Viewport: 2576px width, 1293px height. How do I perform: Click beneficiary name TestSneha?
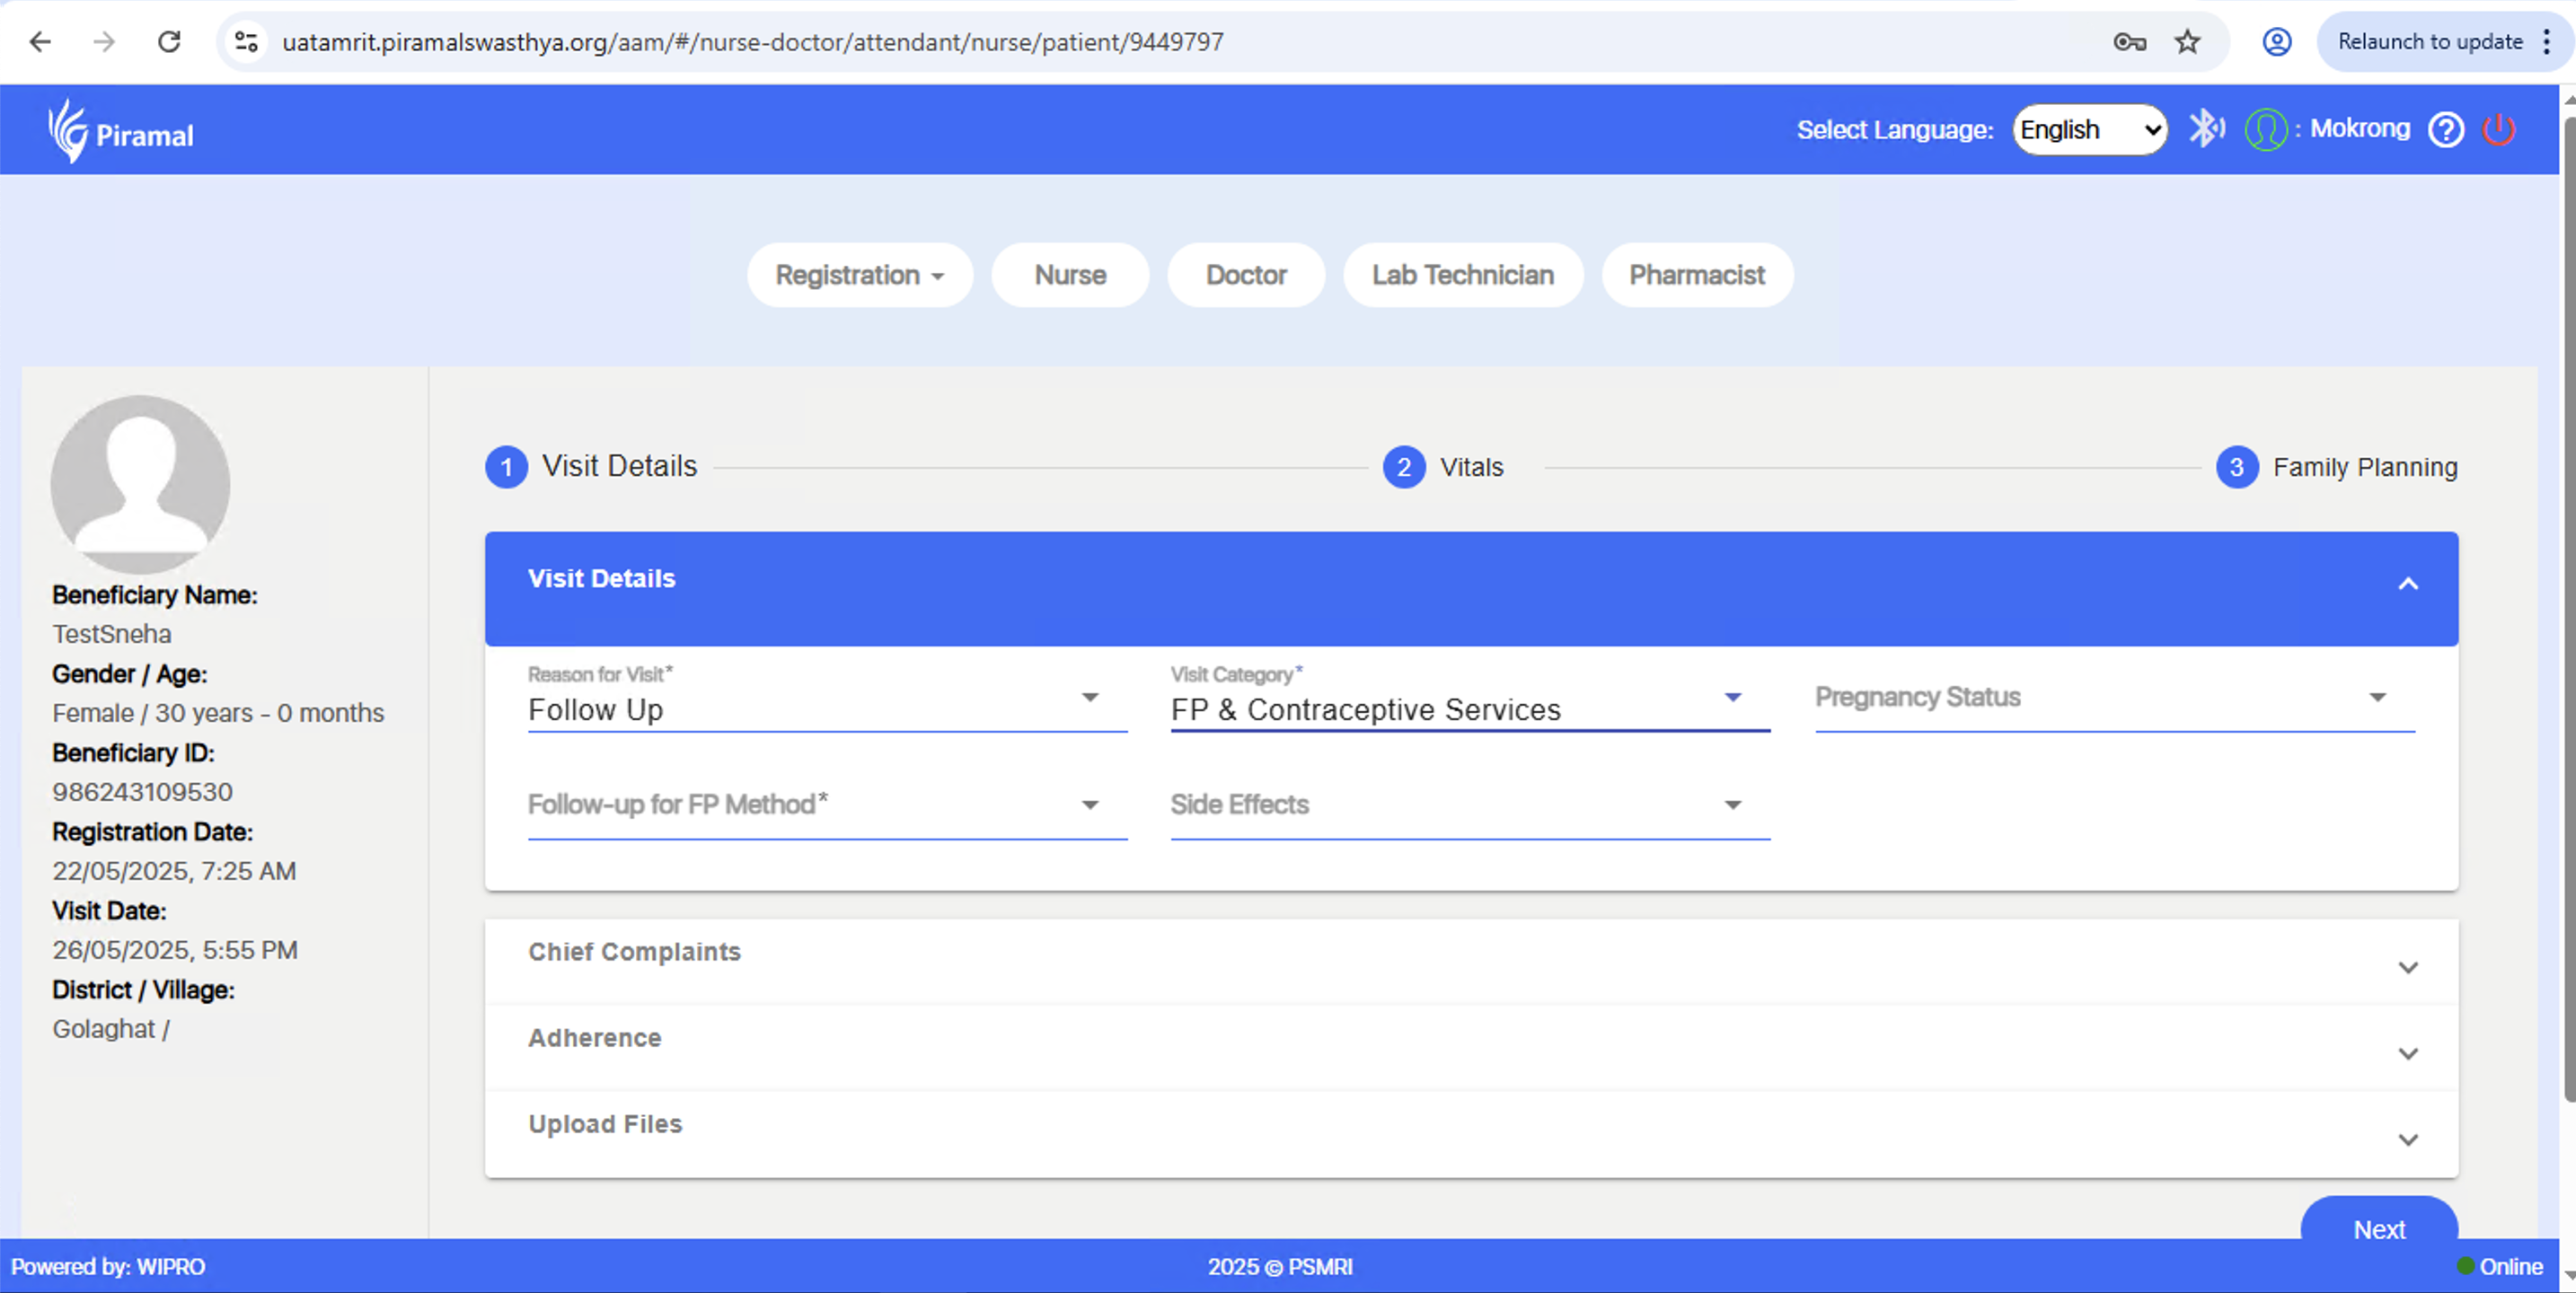tap(112, 634)
